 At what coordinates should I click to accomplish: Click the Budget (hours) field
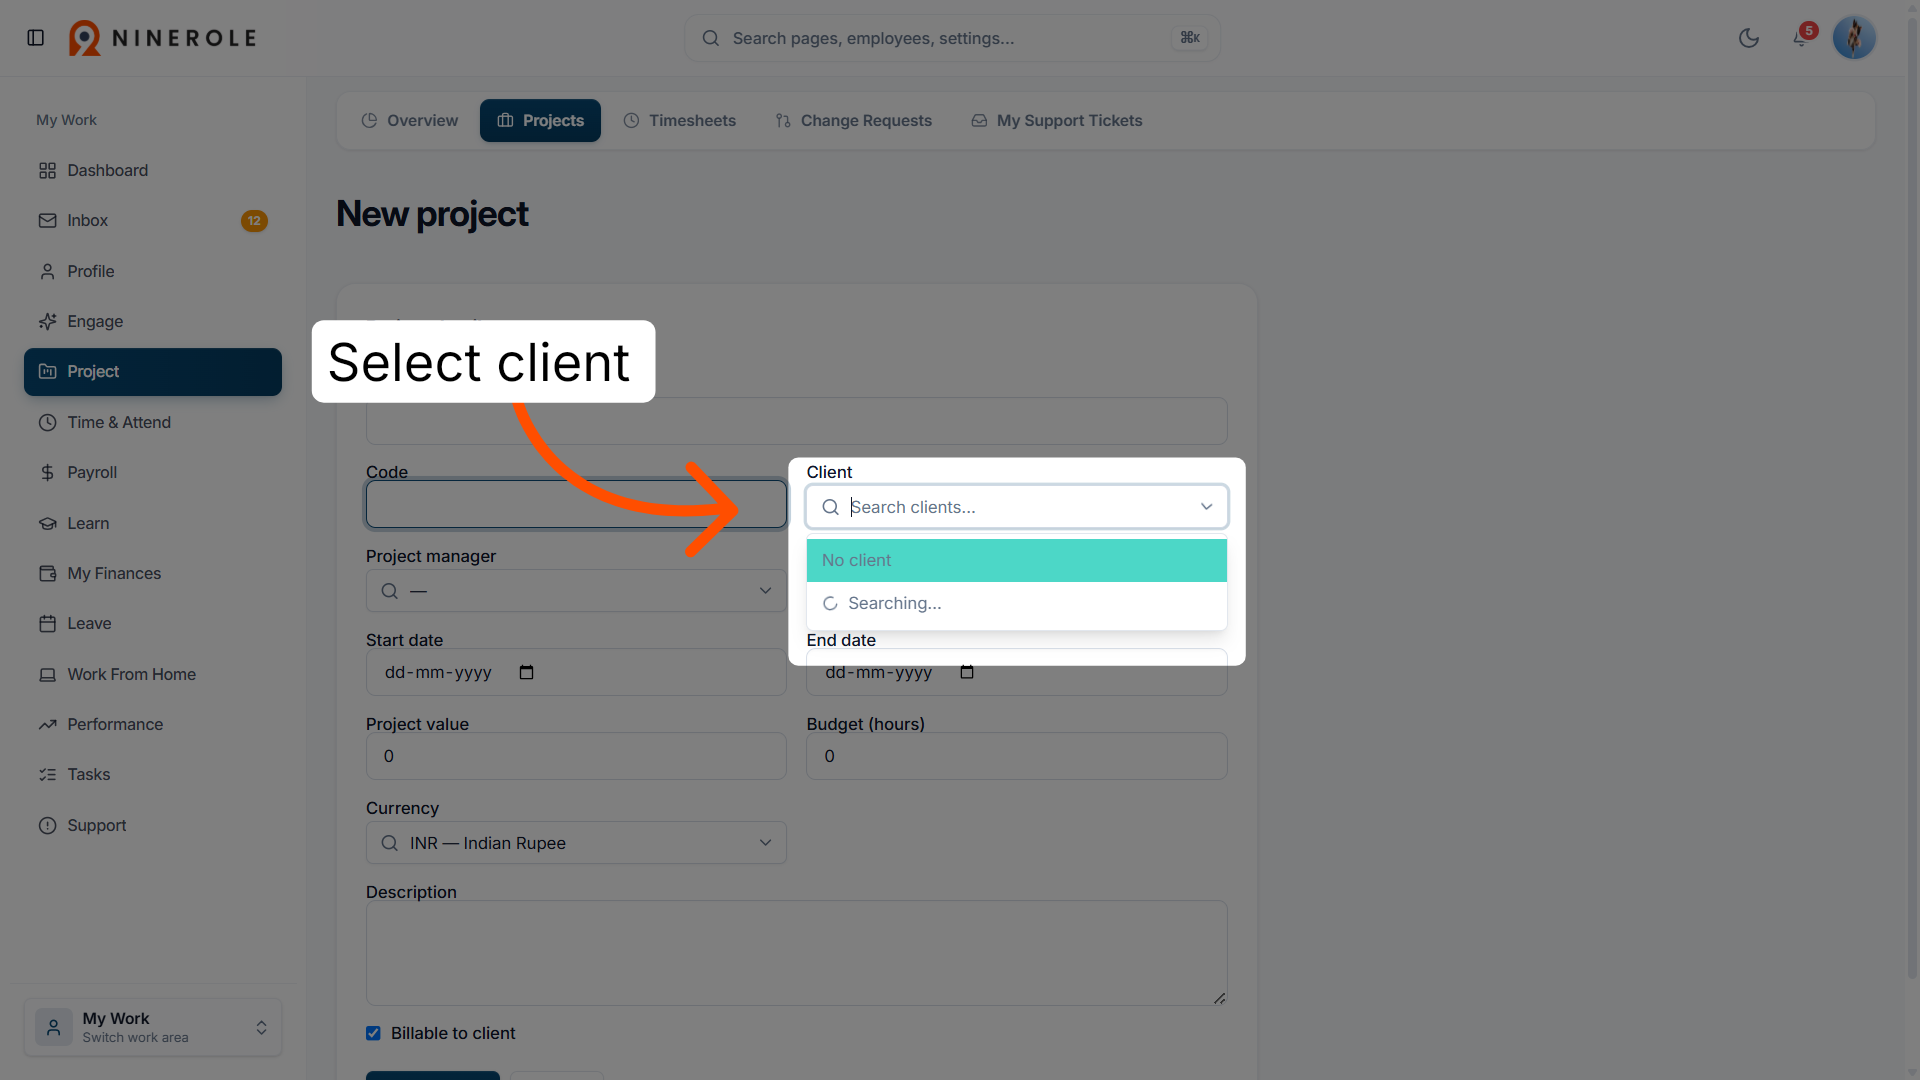pyautogui.click(x=1017, y=756)
